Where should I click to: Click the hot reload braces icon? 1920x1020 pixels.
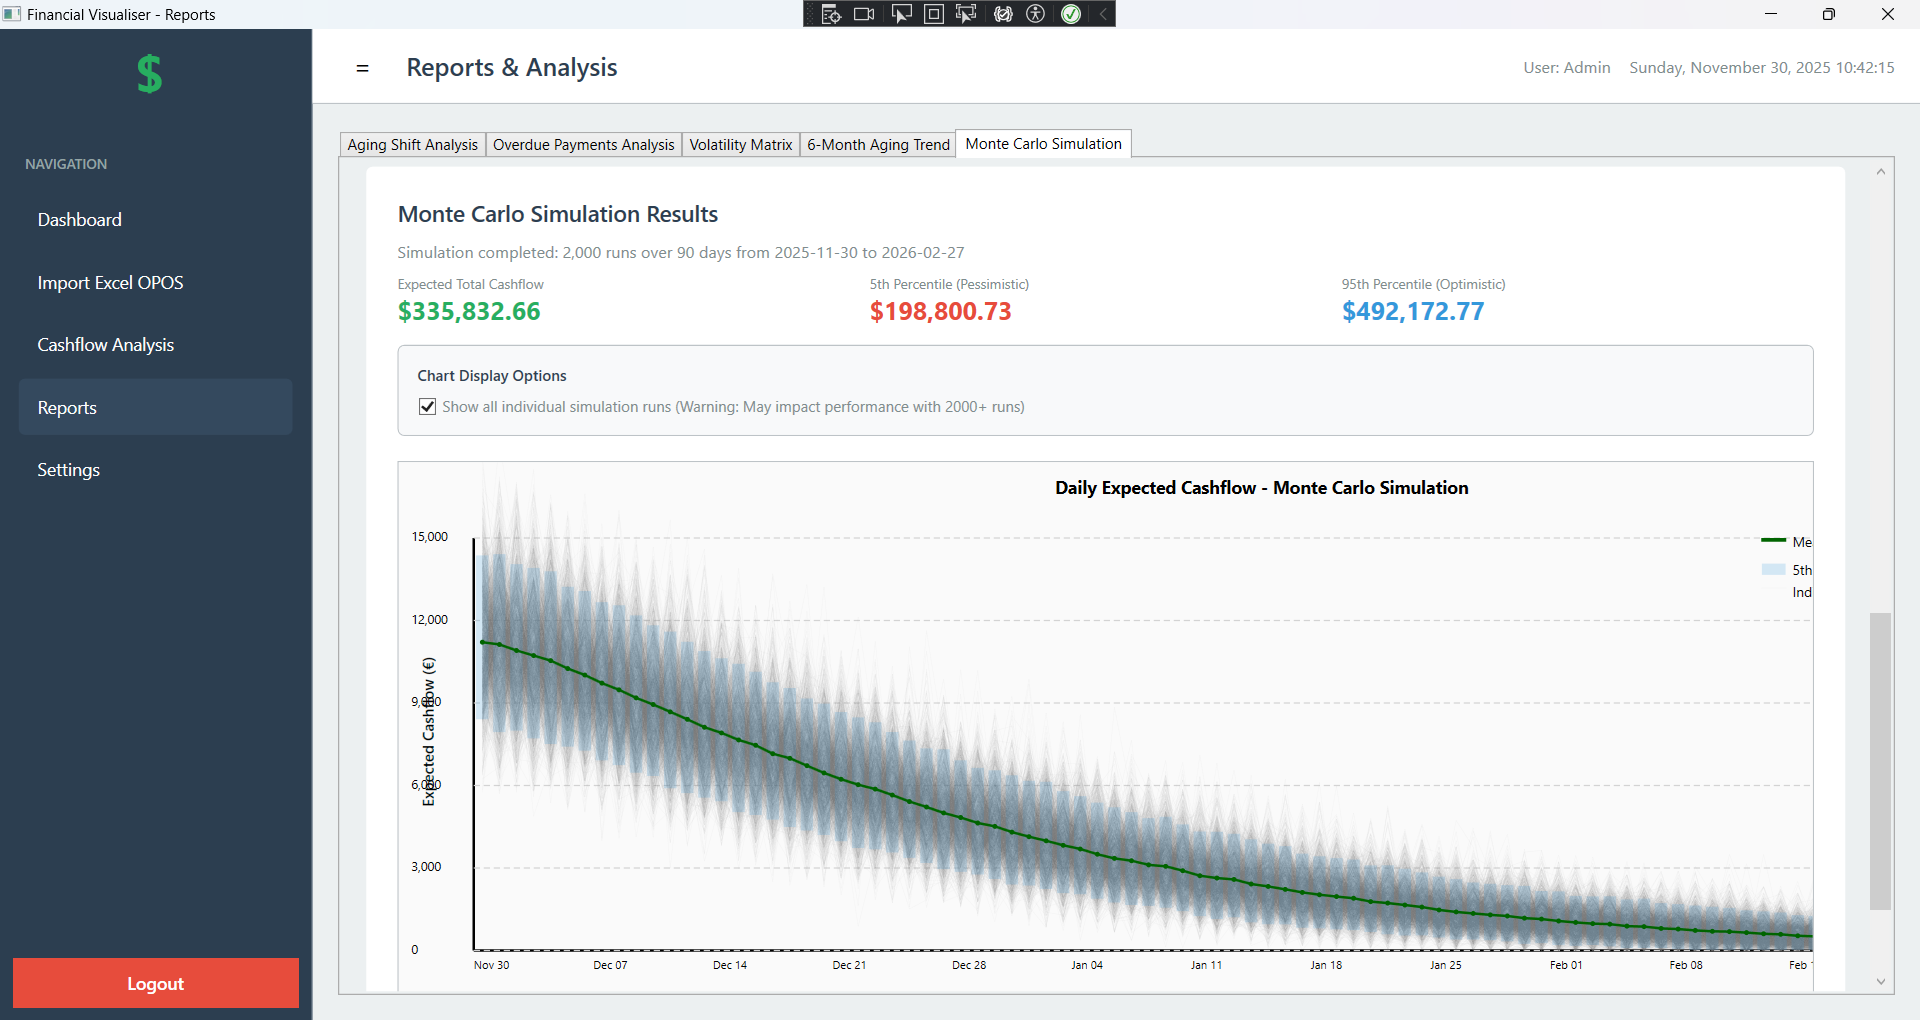(1002, 14)
